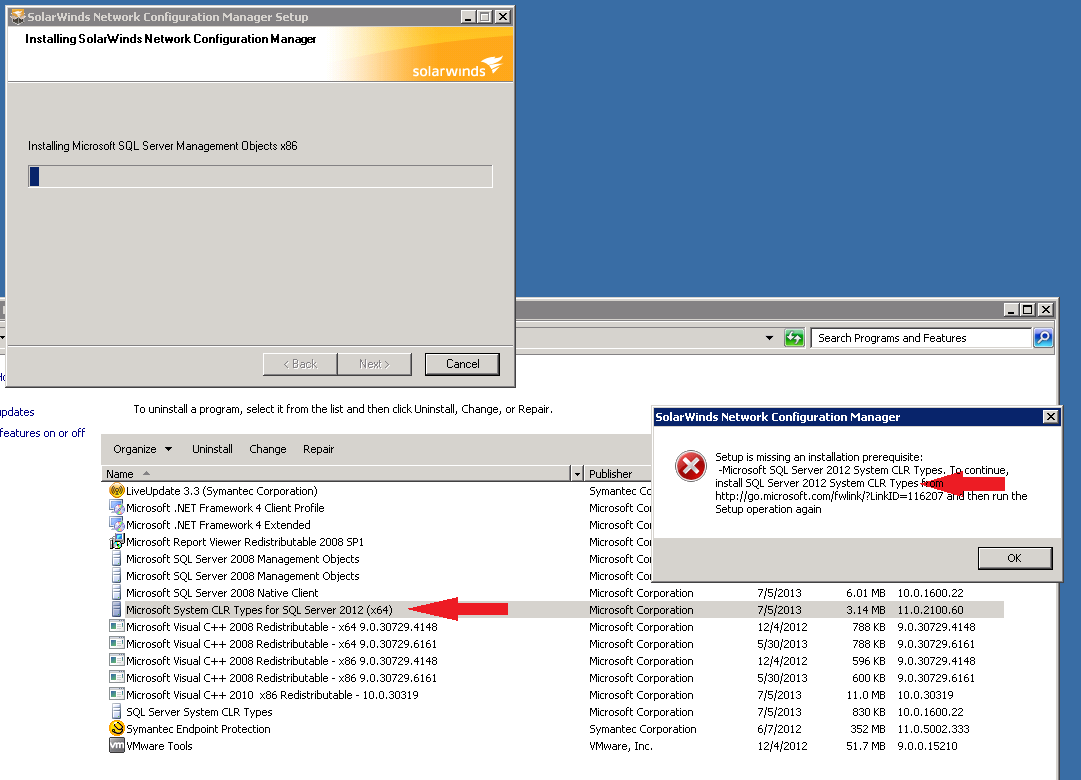Image resolution: width=1081 pixels, height=780 pixels.
Task: Click Change in the Programs toolbar
Action: (x=267, y=449)
